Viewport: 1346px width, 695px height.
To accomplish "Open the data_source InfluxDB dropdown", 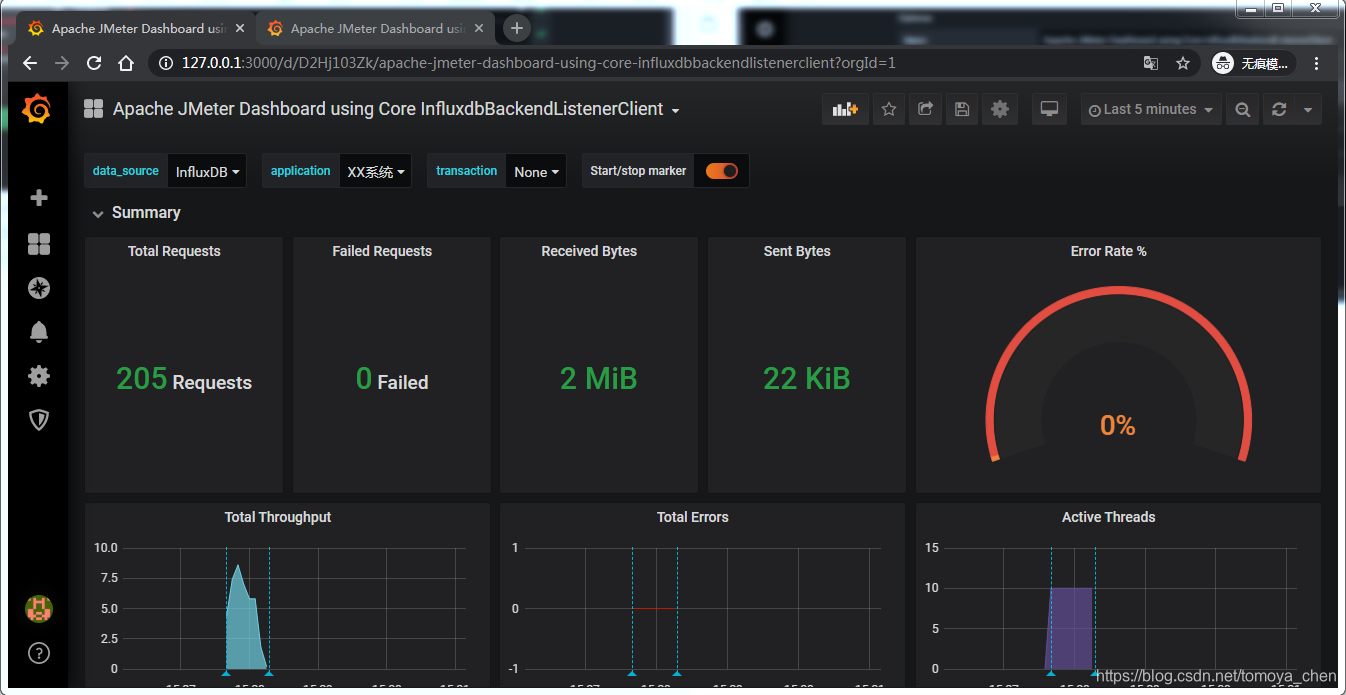I will pos(207,171).
